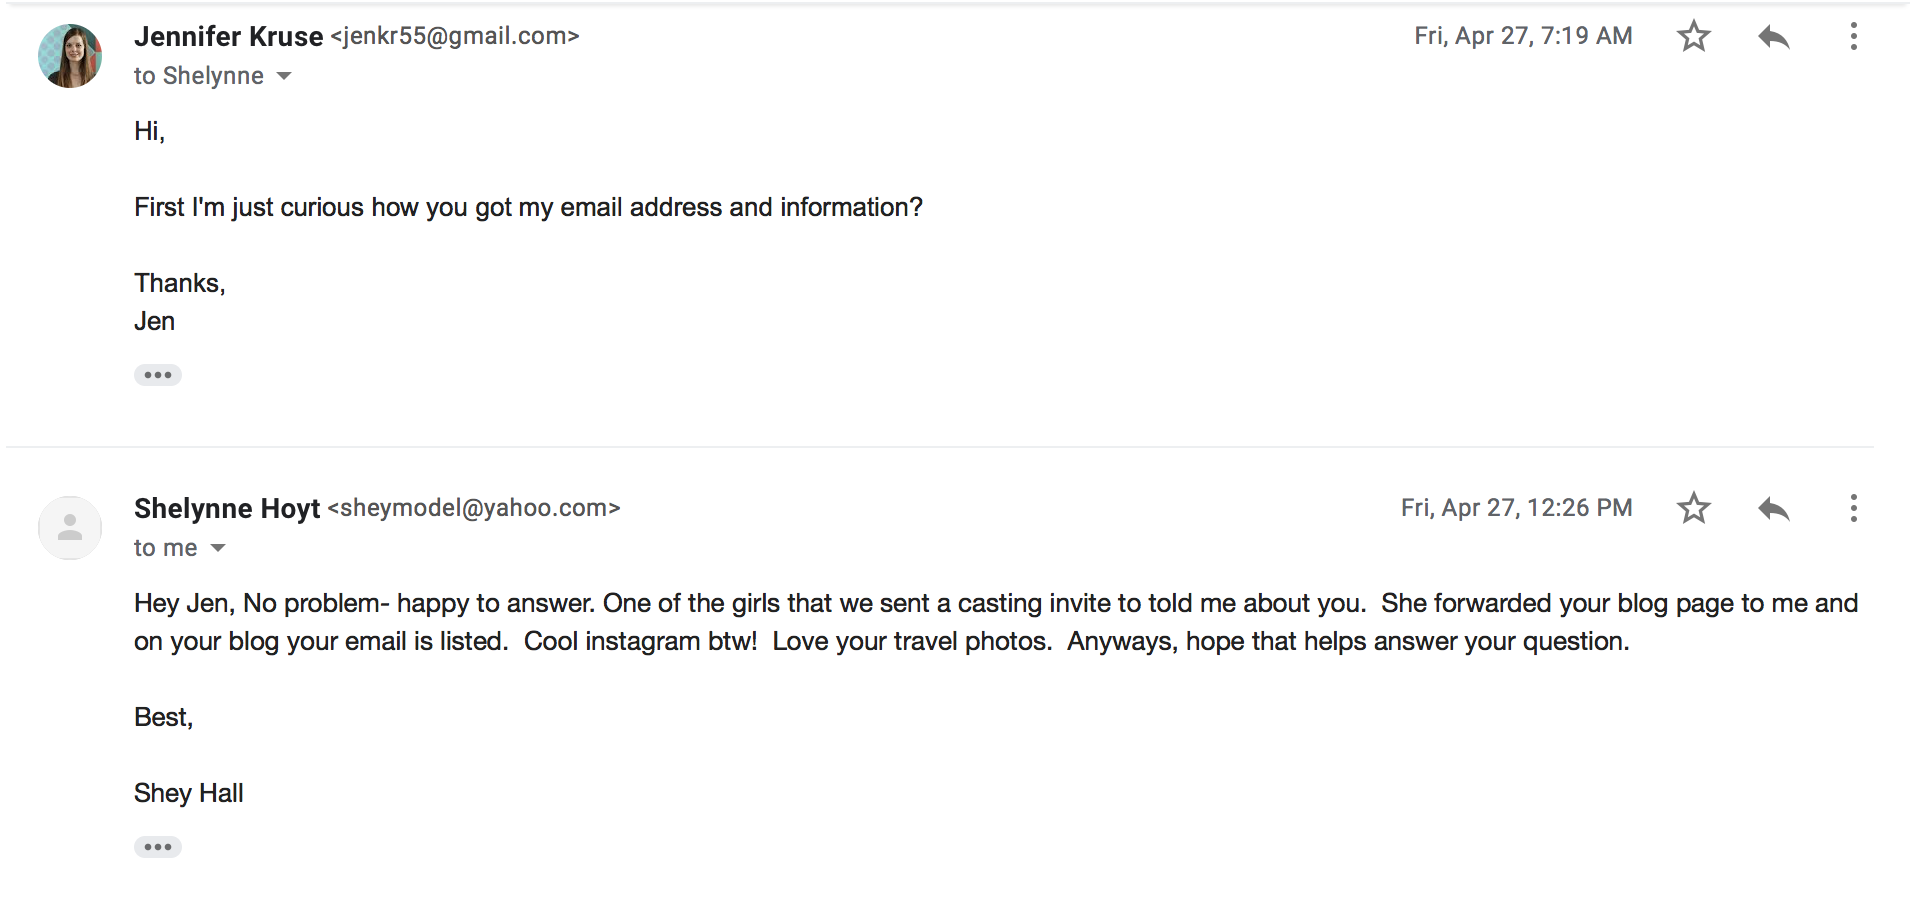Show trimmed content under Shey Hall signature
The width and height of the screenshot is (1912, 910).
(158, 847)
